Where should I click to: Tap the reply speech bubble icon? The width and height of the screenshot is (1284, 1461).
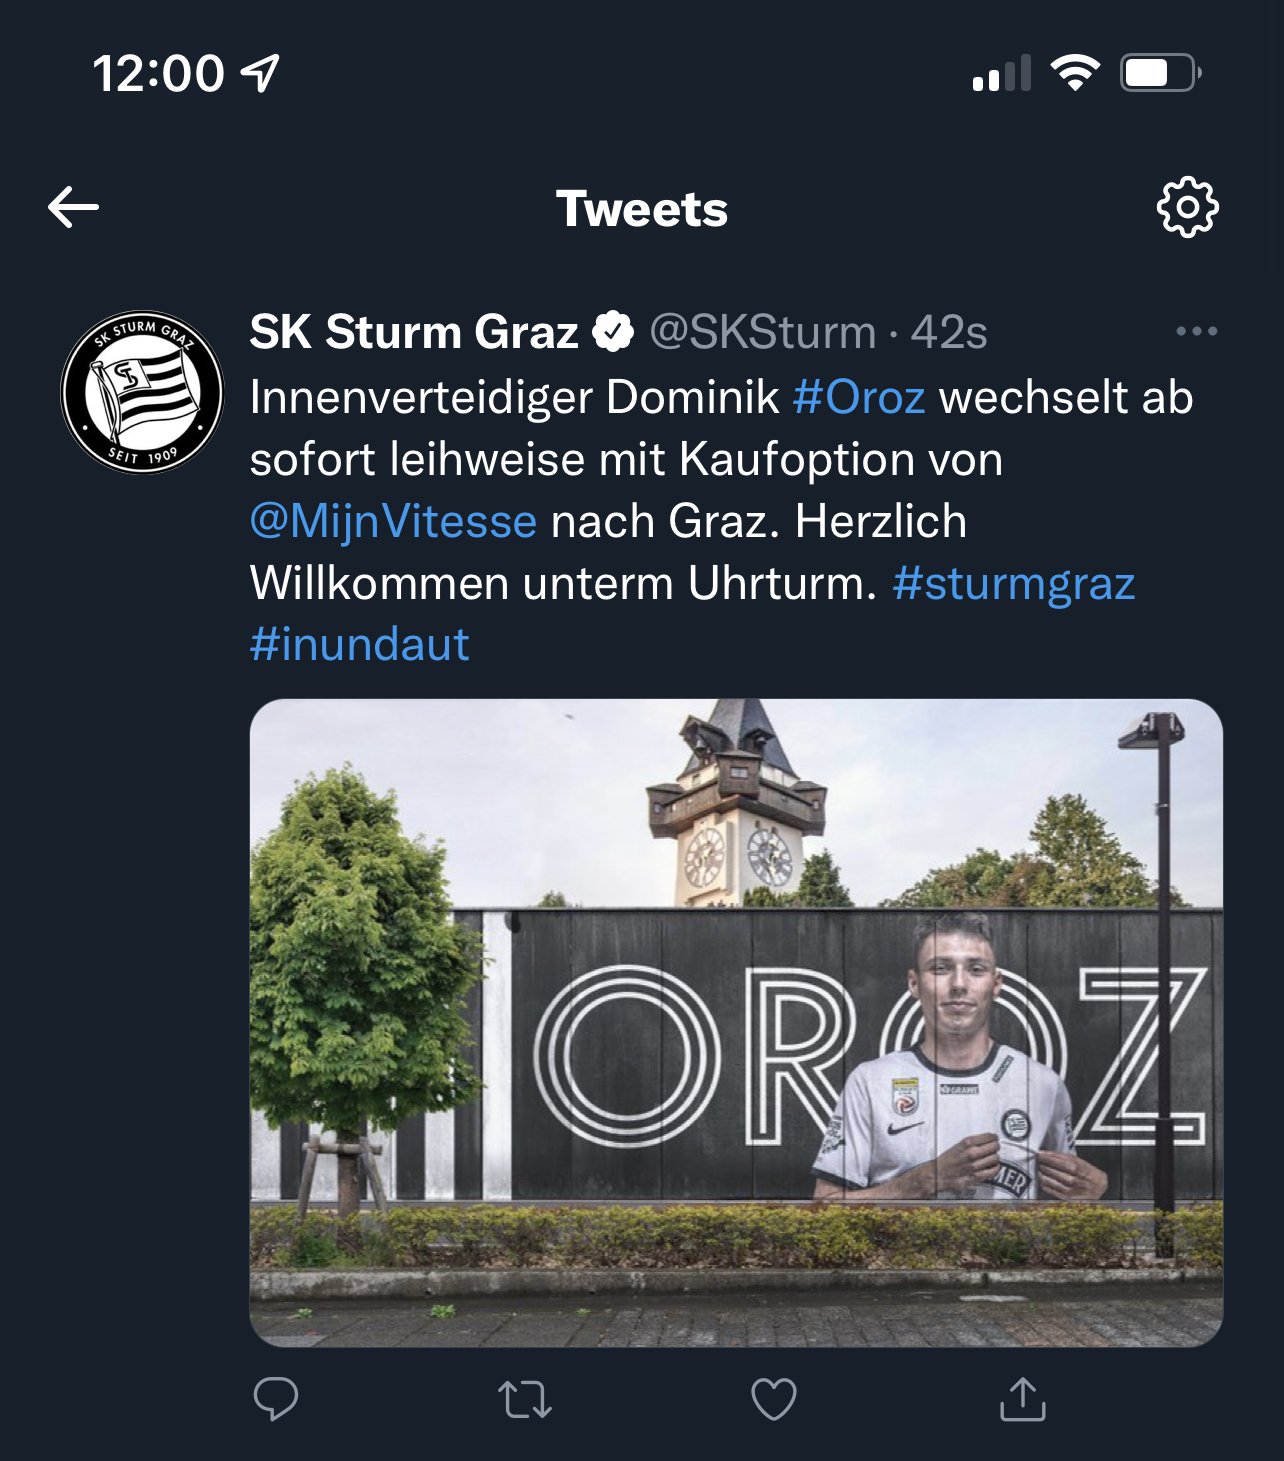click(275, 1399)
